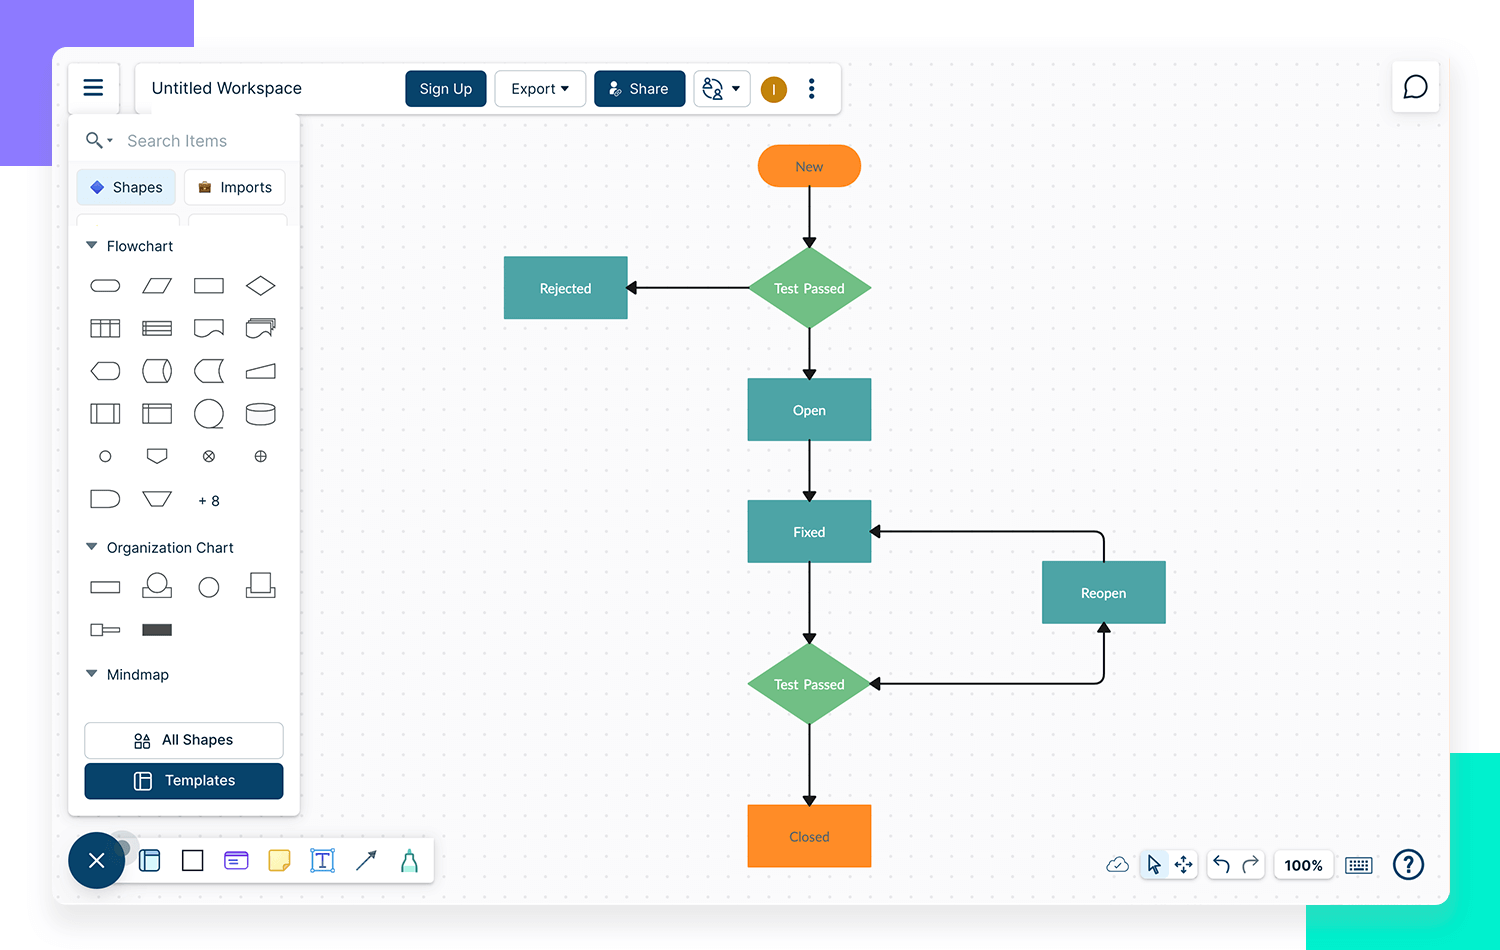The image size is (1500, 950).
Task: Select the Reopen box
Action: 1104,593
